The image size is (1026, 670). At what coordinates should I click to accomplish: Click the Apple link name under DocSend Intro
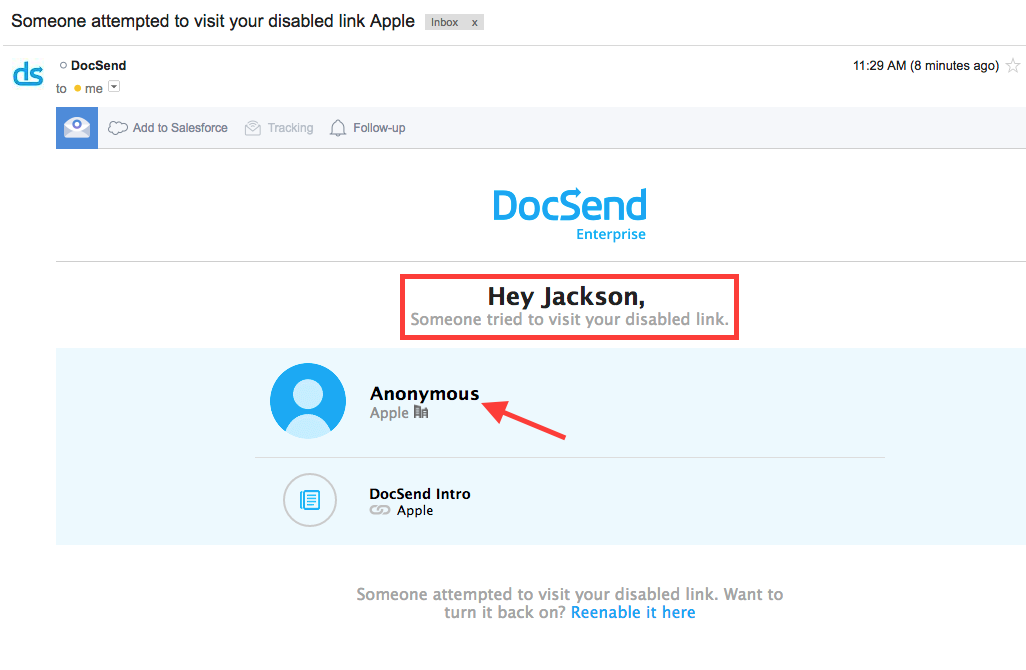click(x=415, y=510)
